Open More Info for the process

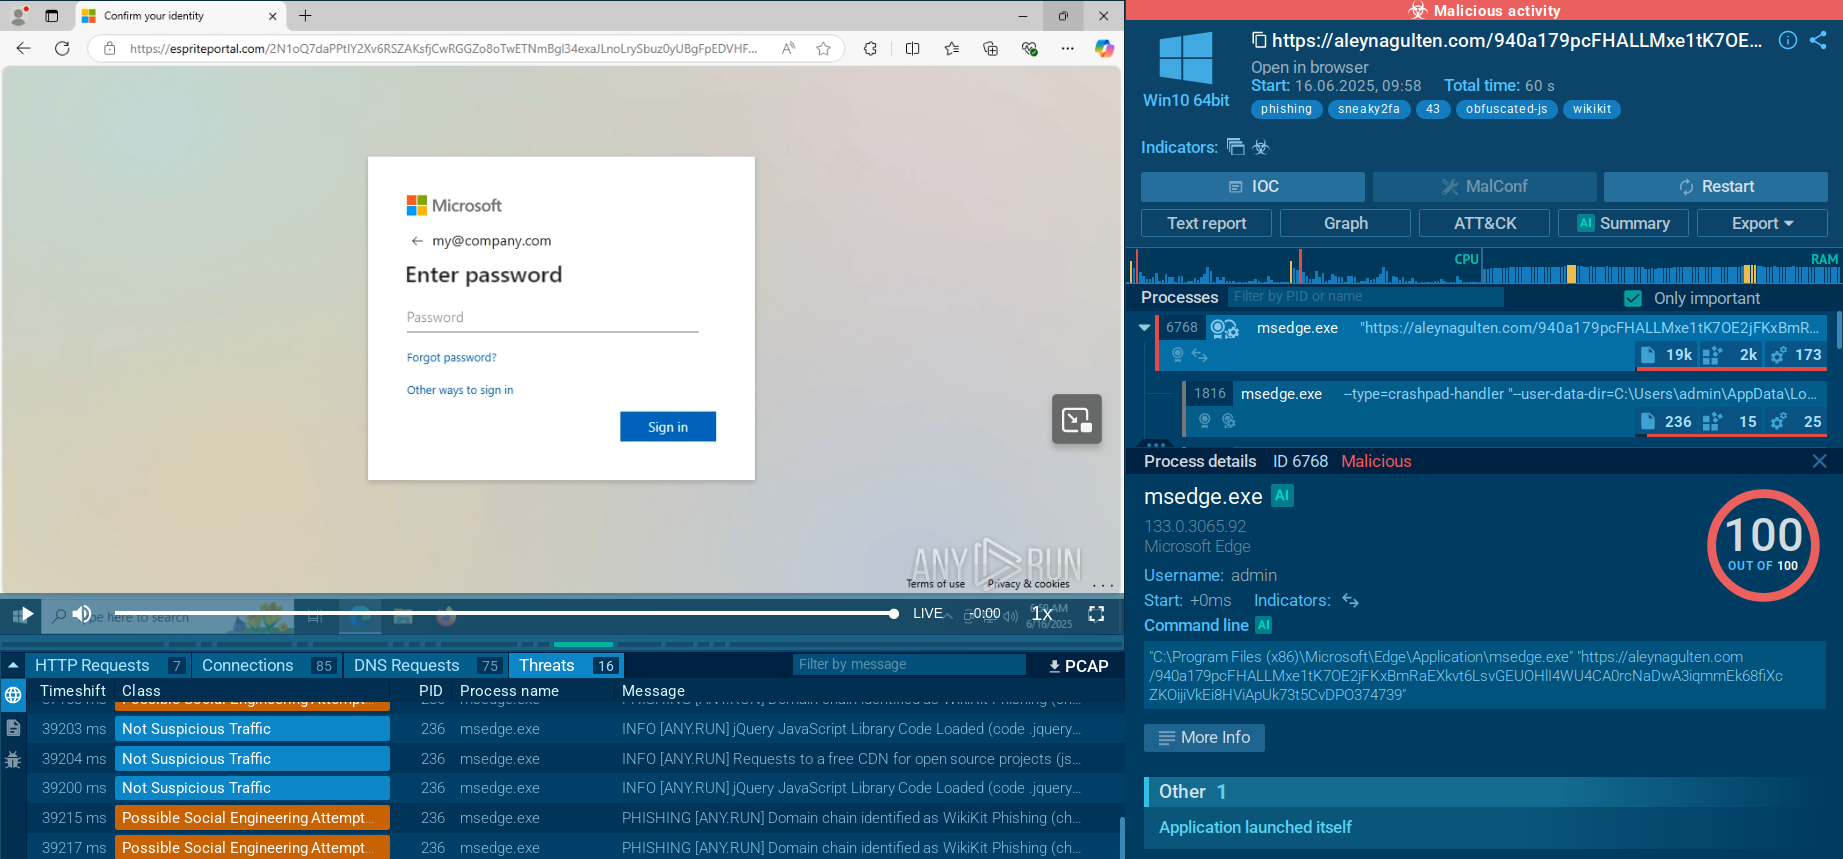[x=1204, y=738]
